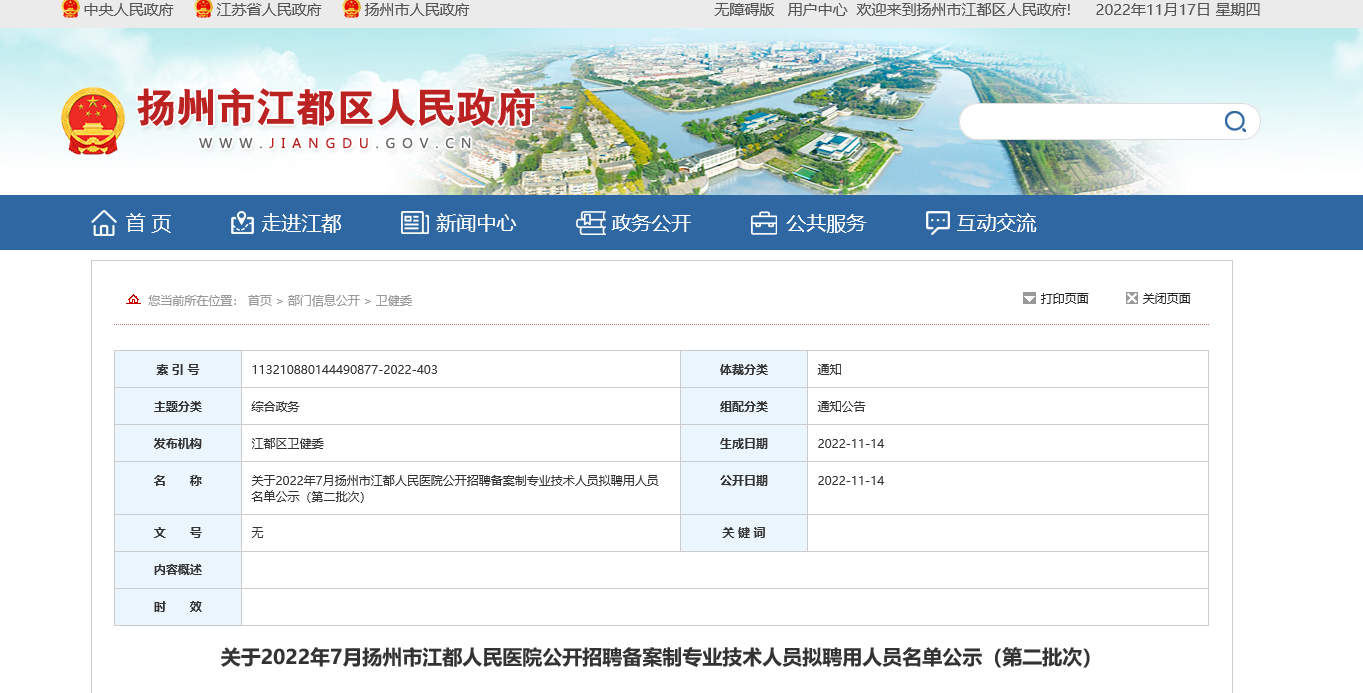Screen dimensions: 1363x693
Task: Click the map icon beside 走进江都
Action: pyautogui.click(x=242, y=223)
